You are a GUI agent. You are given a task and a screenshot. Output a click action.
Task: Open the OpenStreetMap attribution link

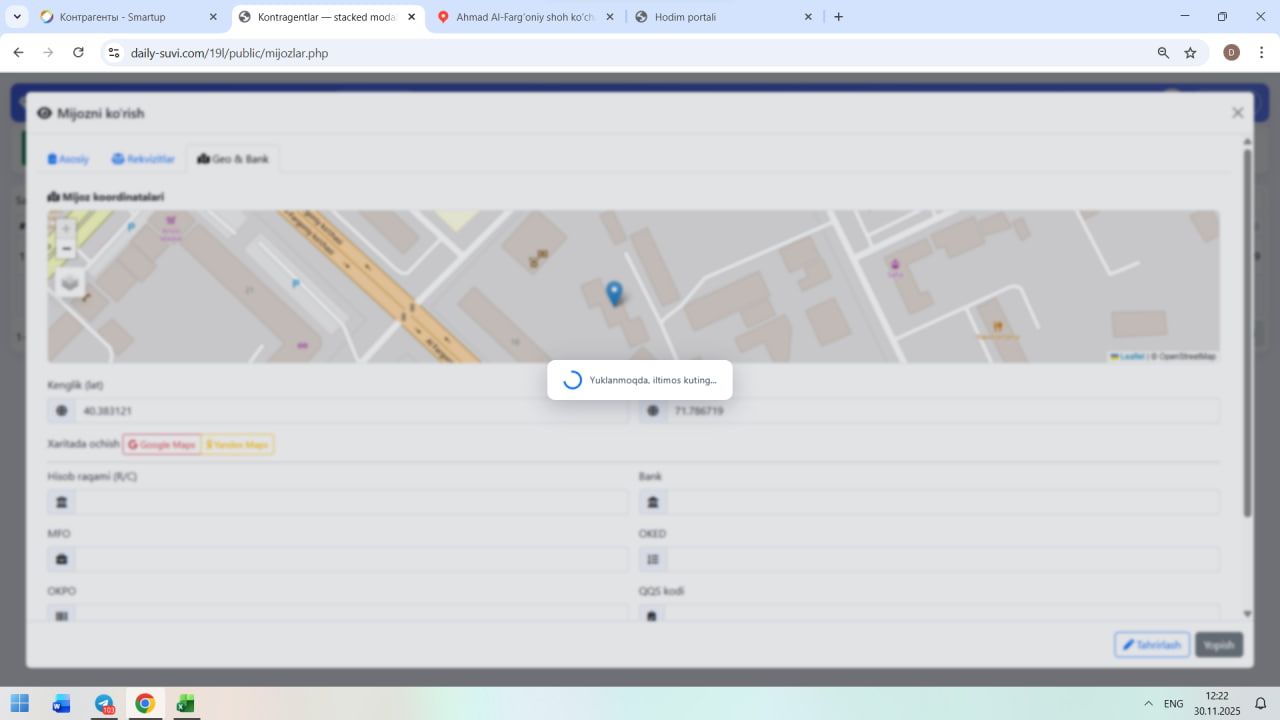(x=1188, y=356)
